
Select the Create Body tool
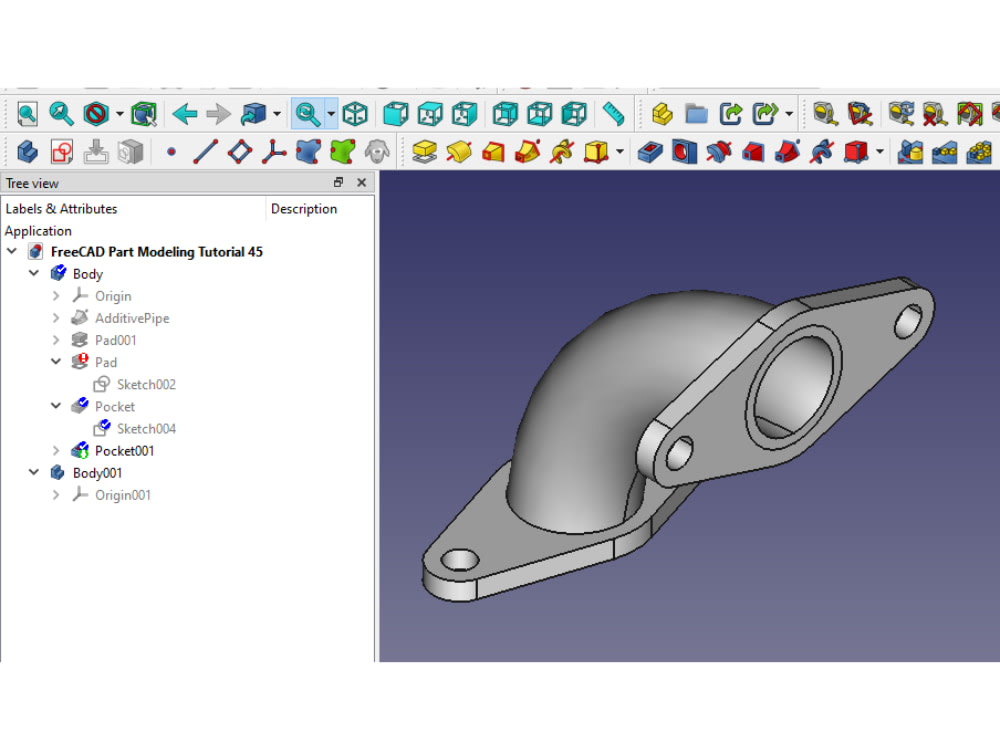[x=25, y=152]
